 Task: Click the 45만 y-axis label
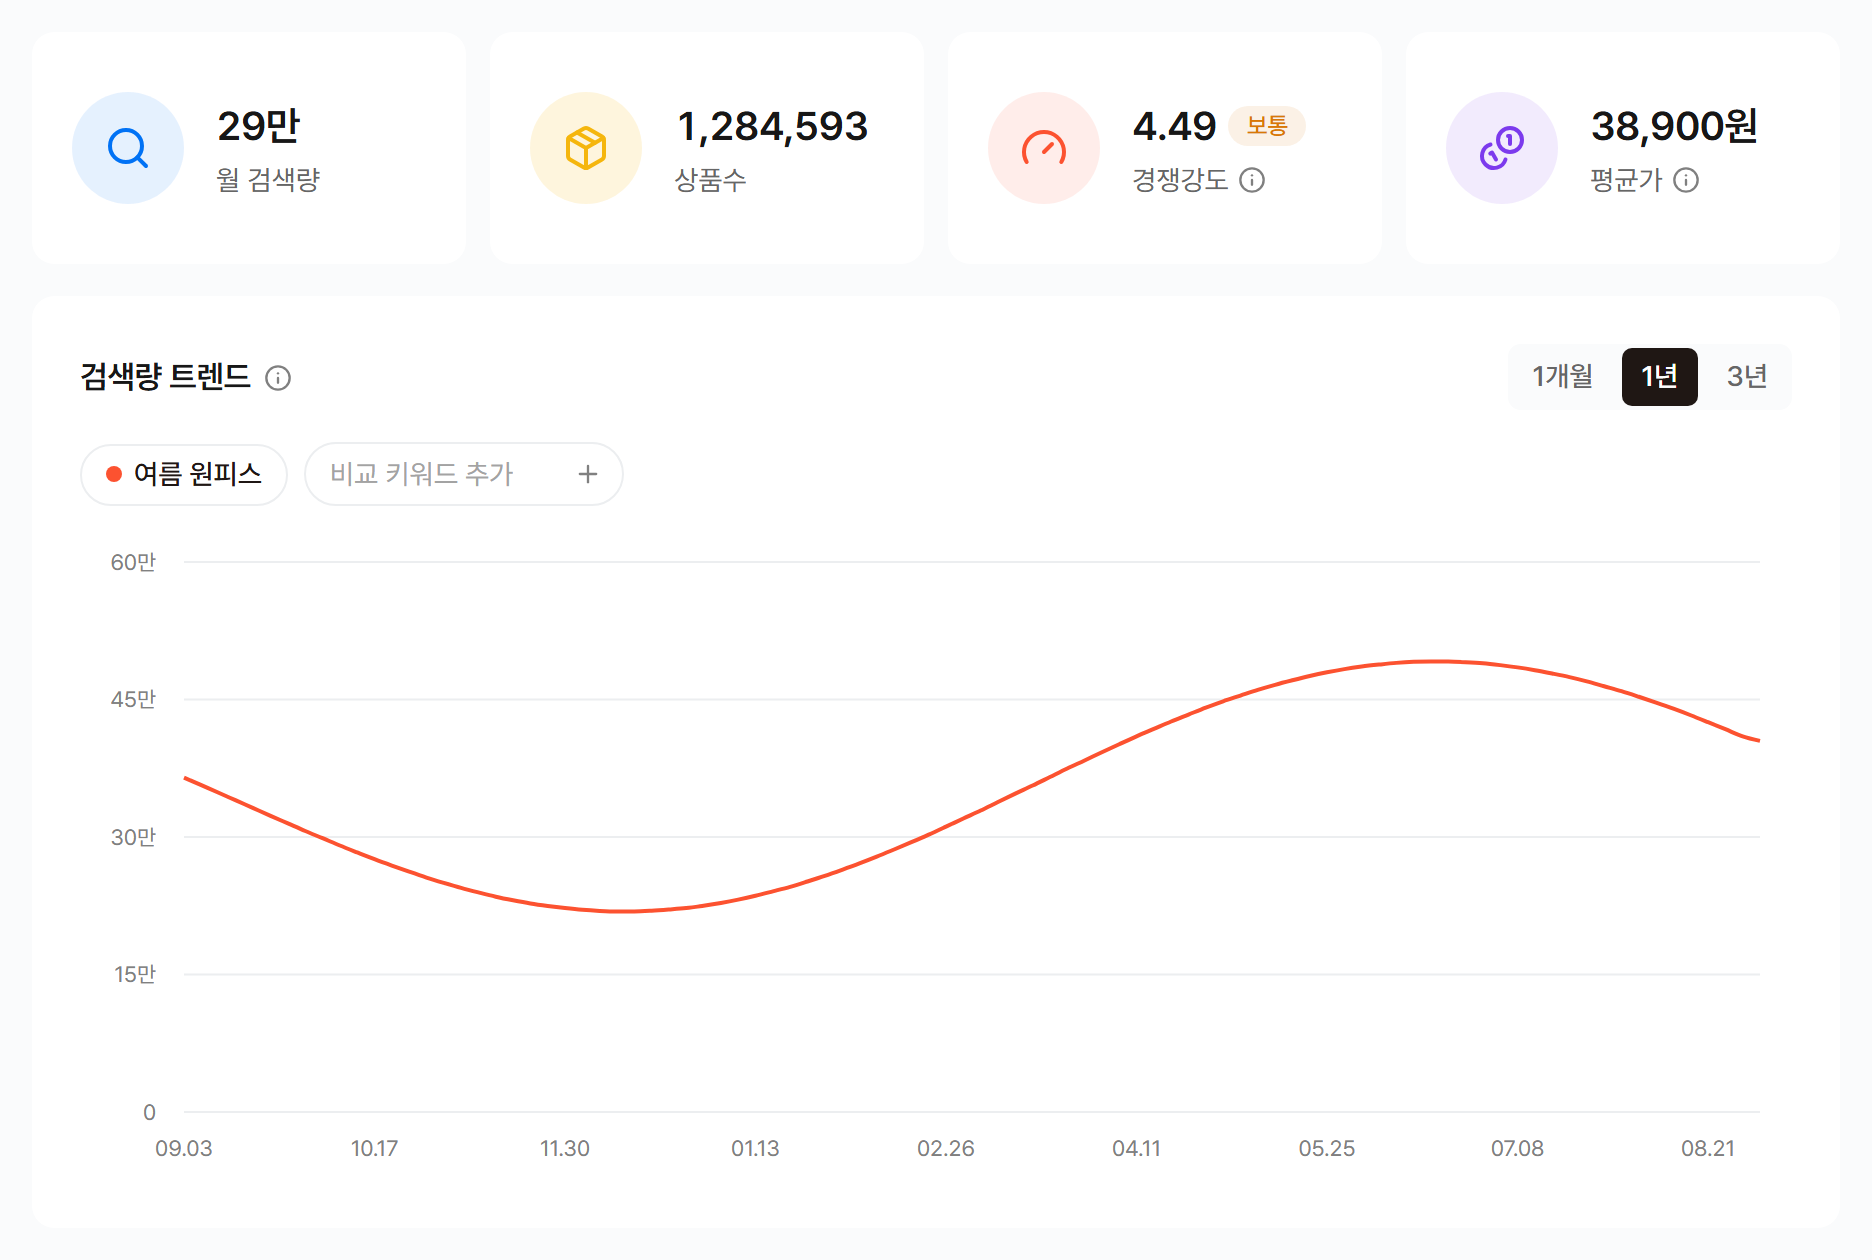point(133,699)
